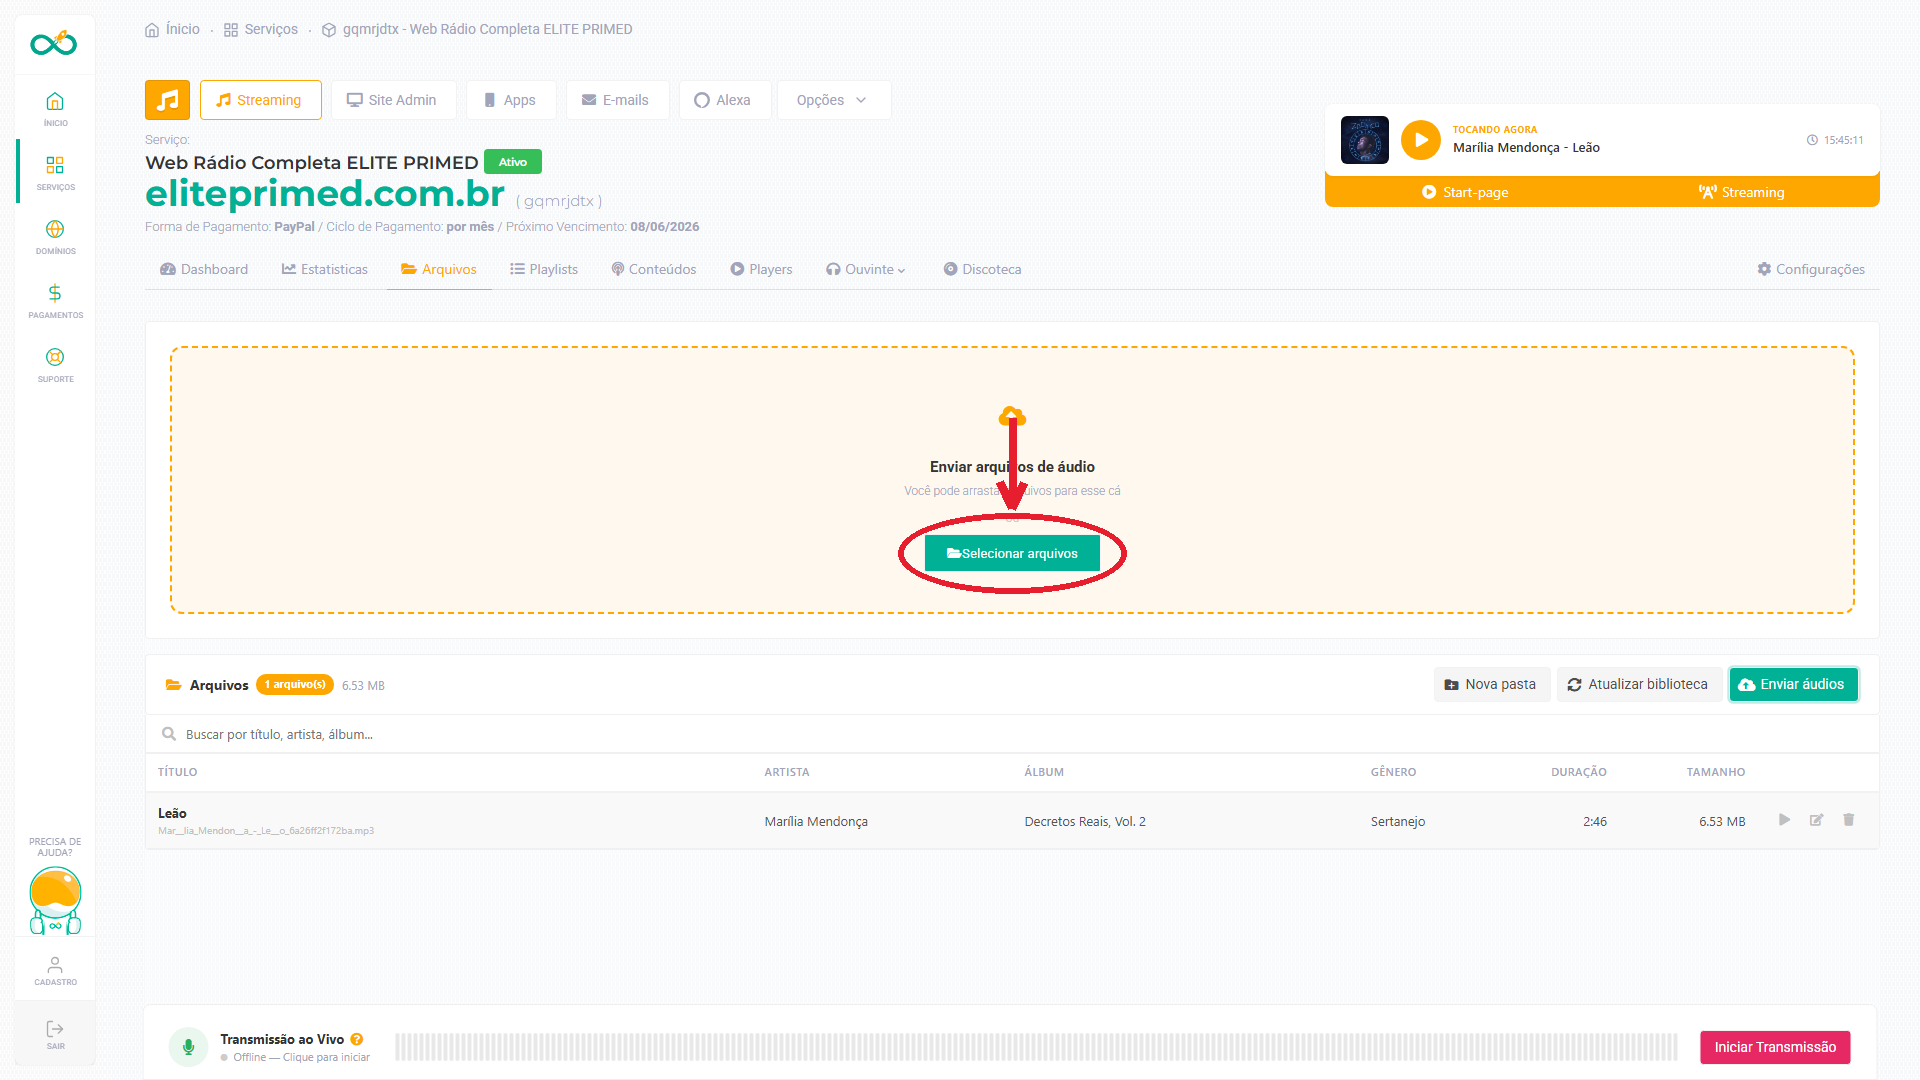1920x1080 pixels.
Task: Click the now-playing album cover thumbnail
Action: pyautogui.click(x=1364, y=140)
